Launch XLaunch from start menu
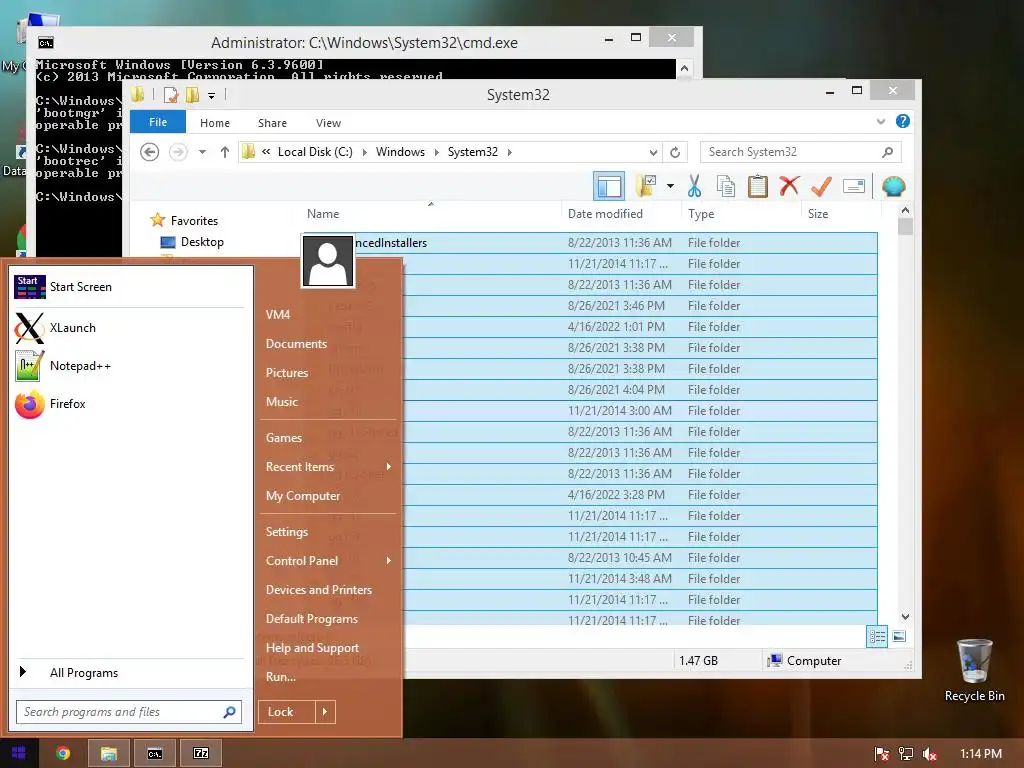Viewport: 1024px width, 768px height. 129,328
